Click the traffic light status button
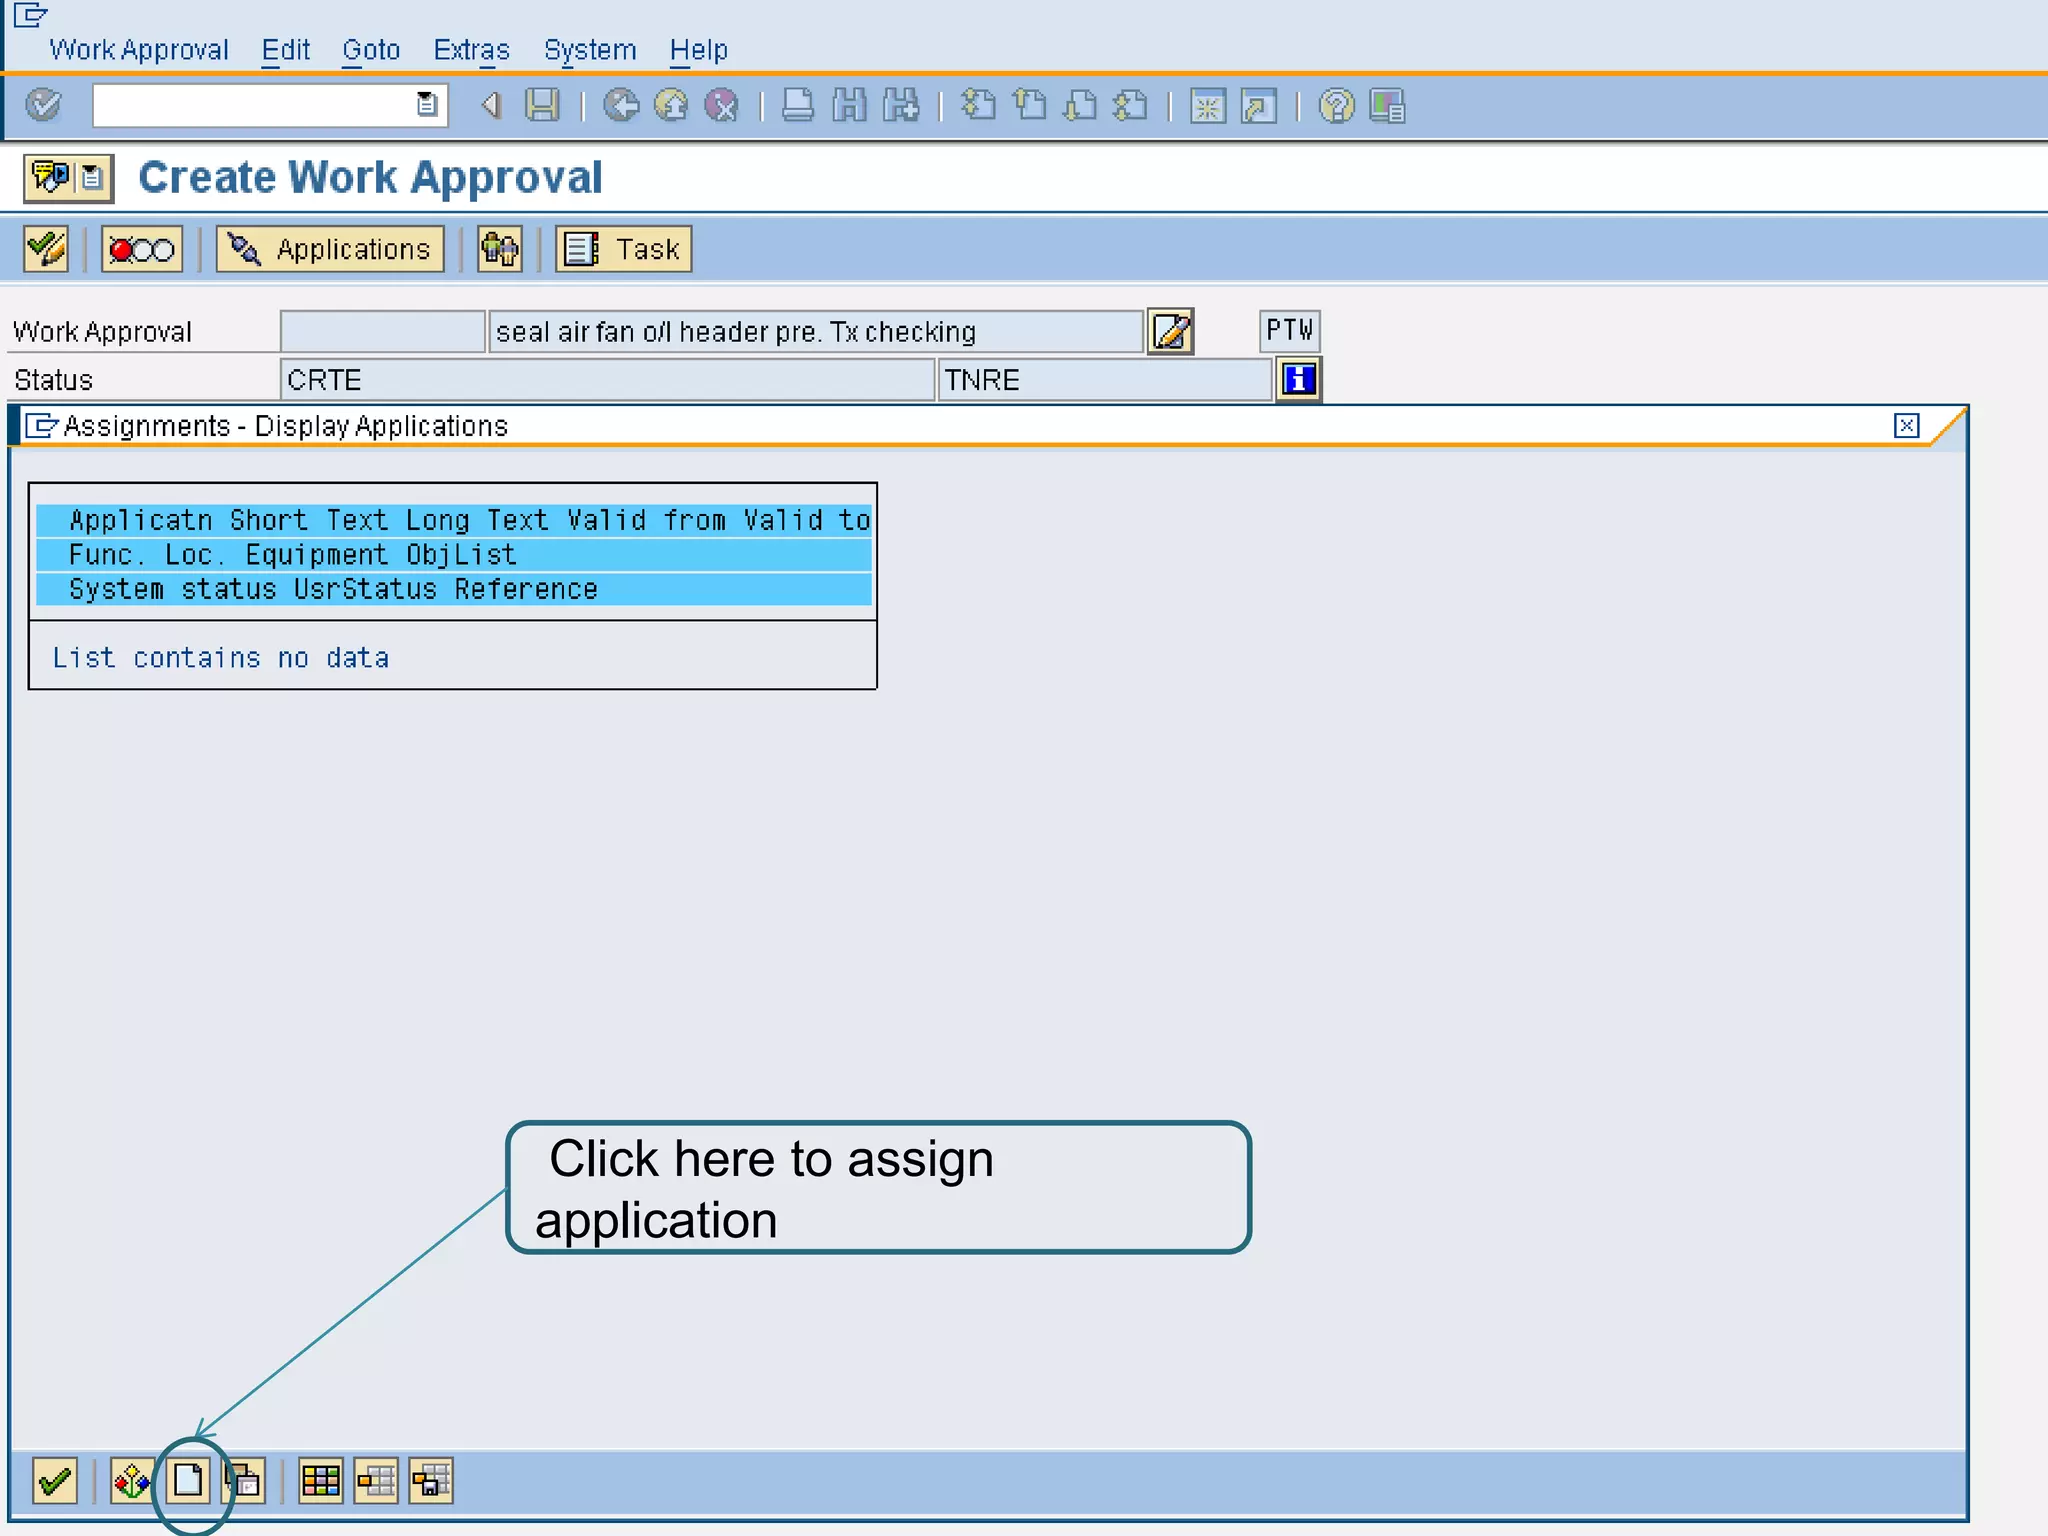2048x1536 pixels. tap(141, 249)
